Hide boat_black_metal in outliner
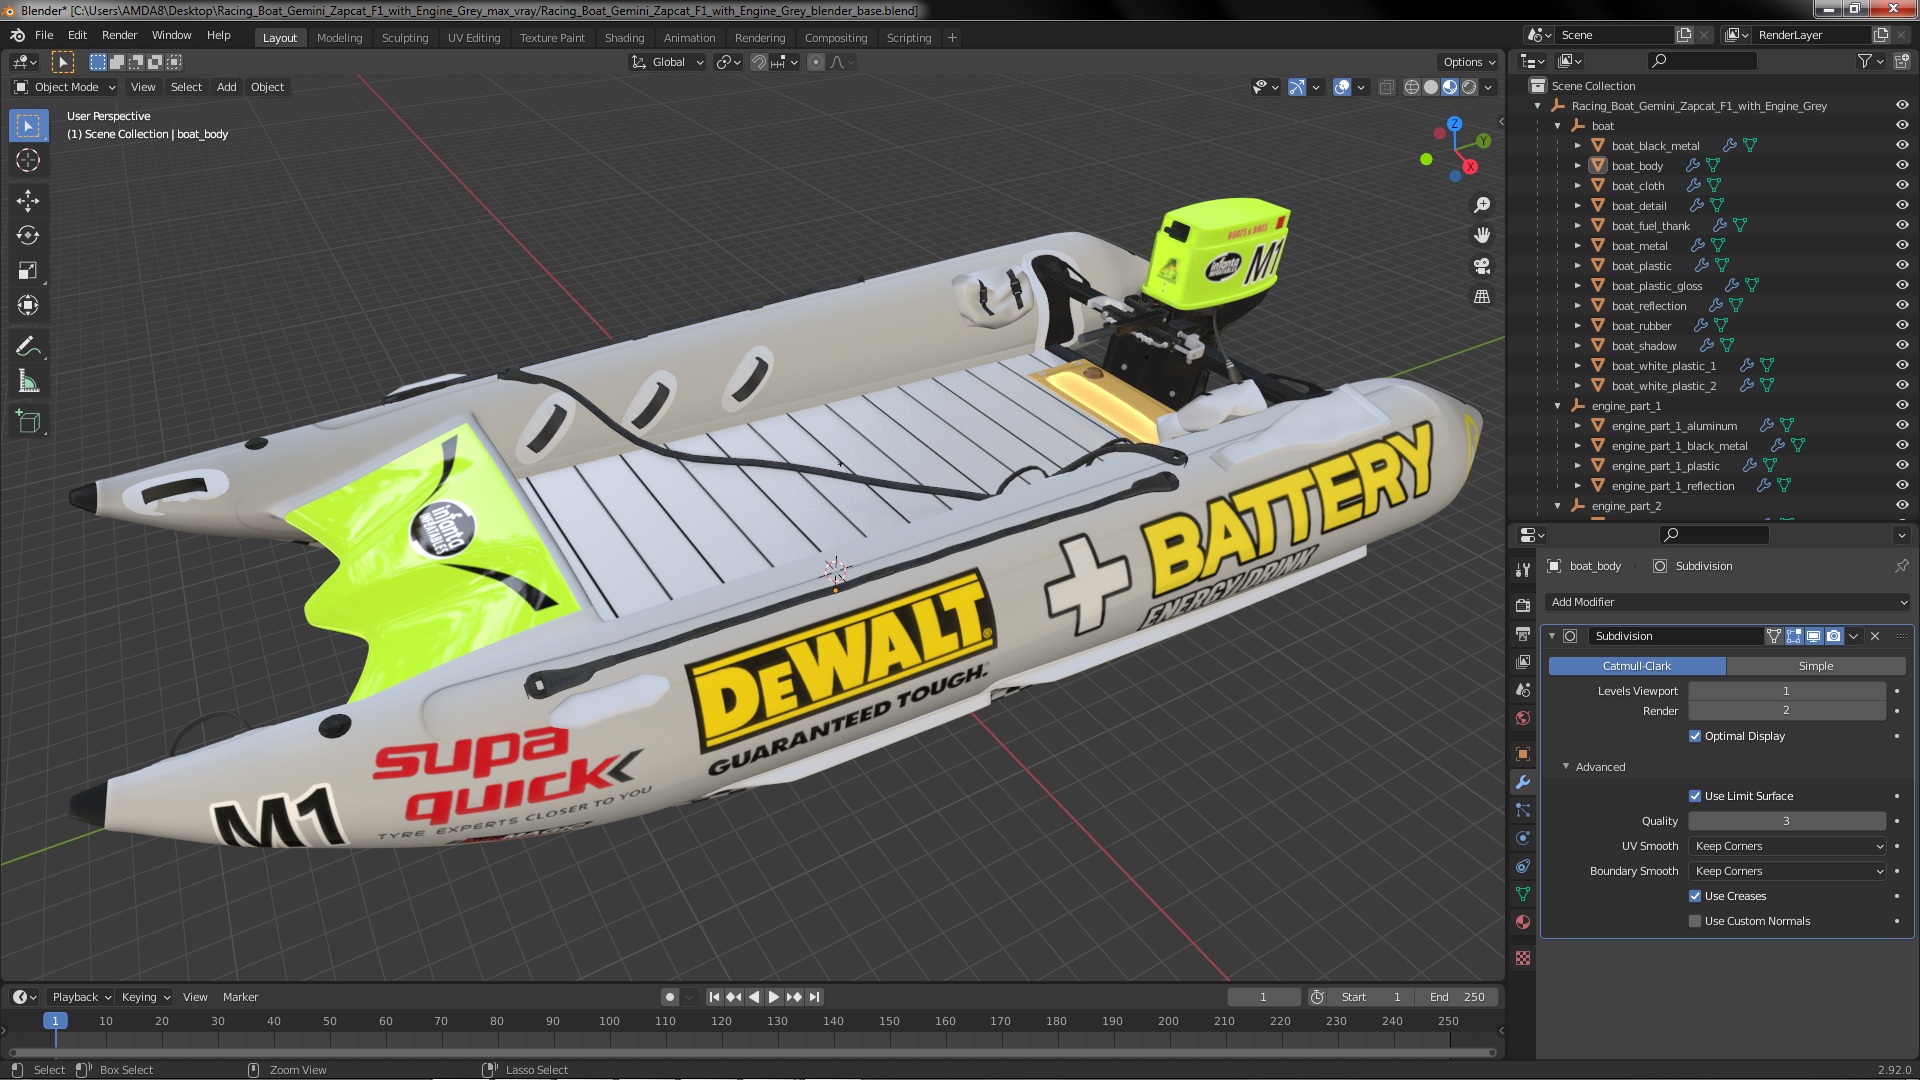Image resolution: width=1920 pixels, height=1080 pixels. (1902, 145)
